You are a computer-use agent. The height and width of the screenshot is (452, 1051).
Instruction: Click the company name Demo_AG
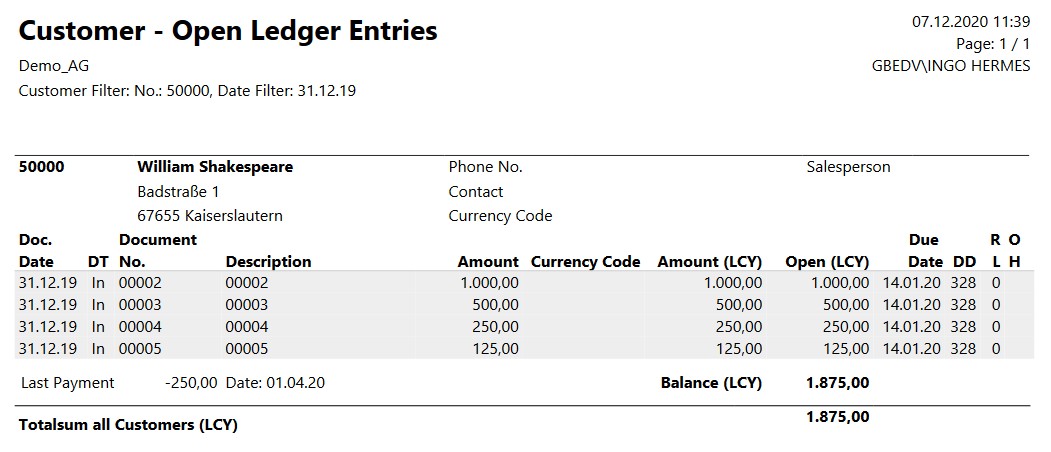54,66
